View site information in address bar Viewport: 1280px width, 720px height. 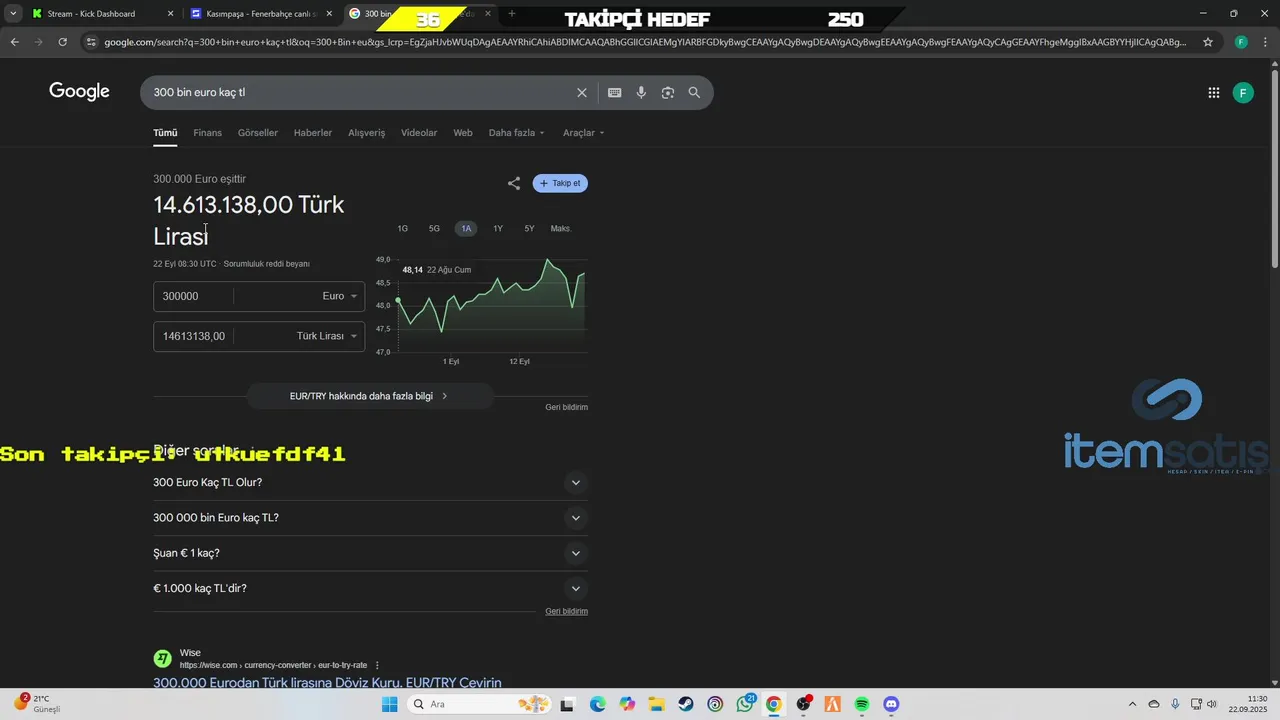pyautogui.click(x=91, y=42)
